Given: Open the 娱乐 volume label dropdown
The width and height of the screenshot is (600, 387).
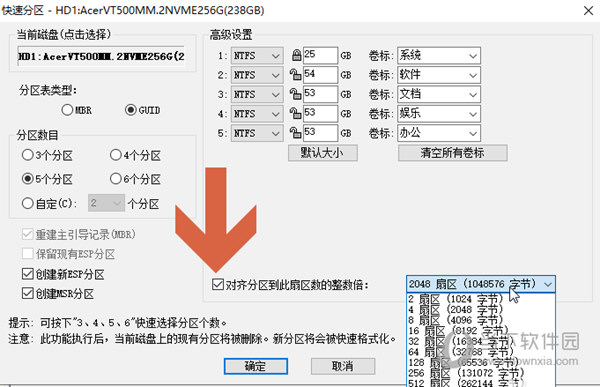Looking at the screenshot, I should coord(439,114).
